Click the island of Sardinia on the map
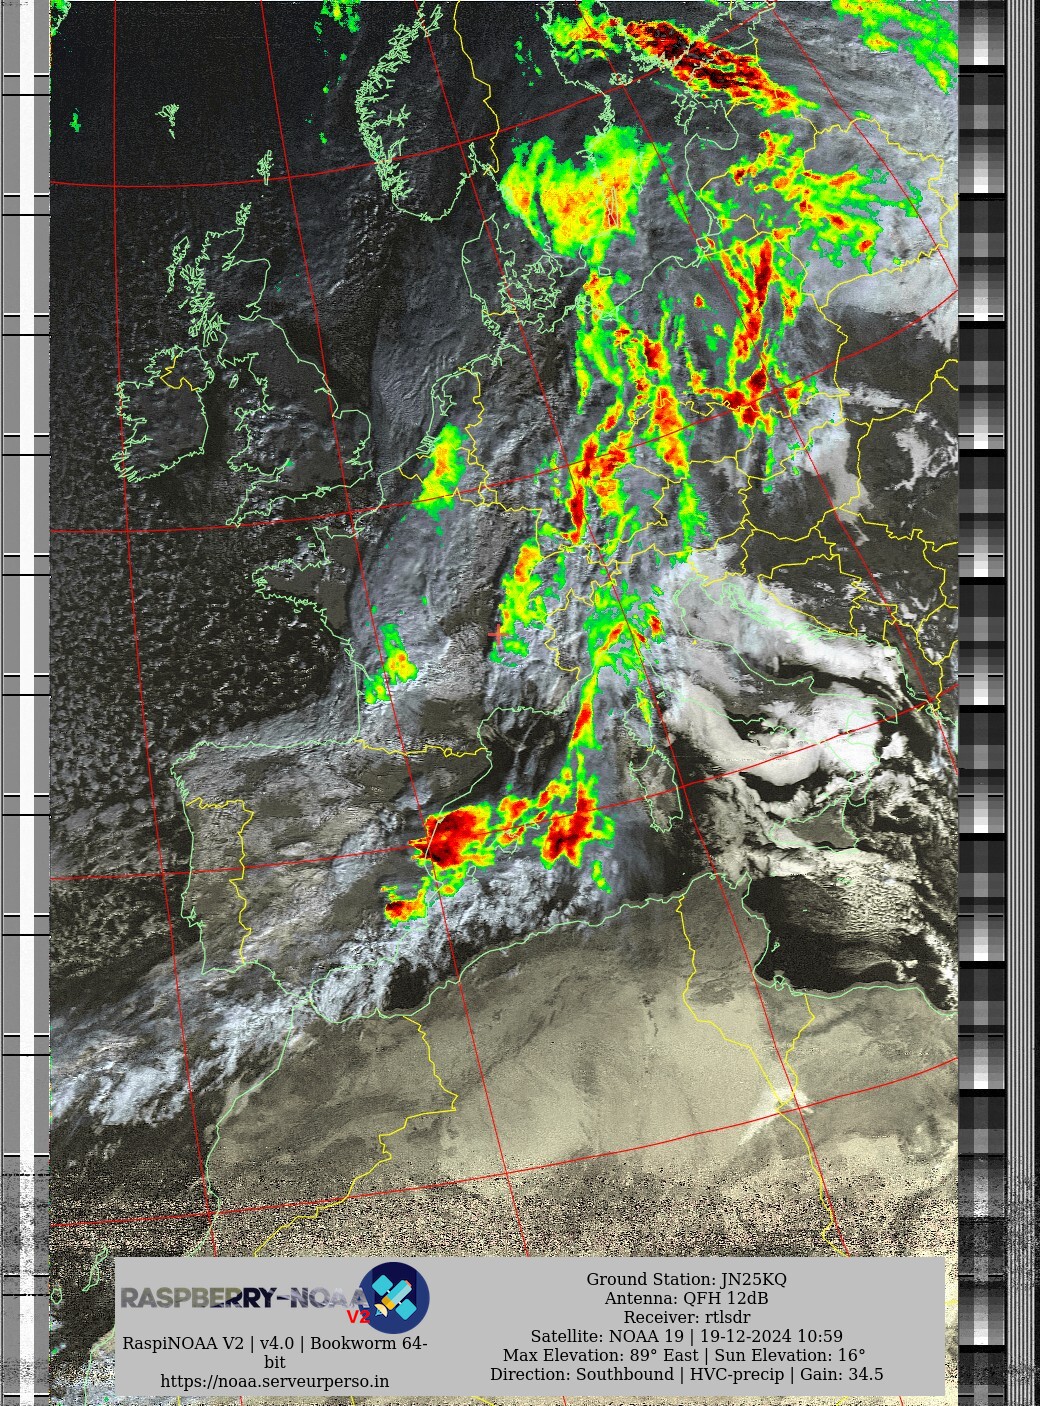This screenshot has width=1040, height=1406. pos(662,790)
